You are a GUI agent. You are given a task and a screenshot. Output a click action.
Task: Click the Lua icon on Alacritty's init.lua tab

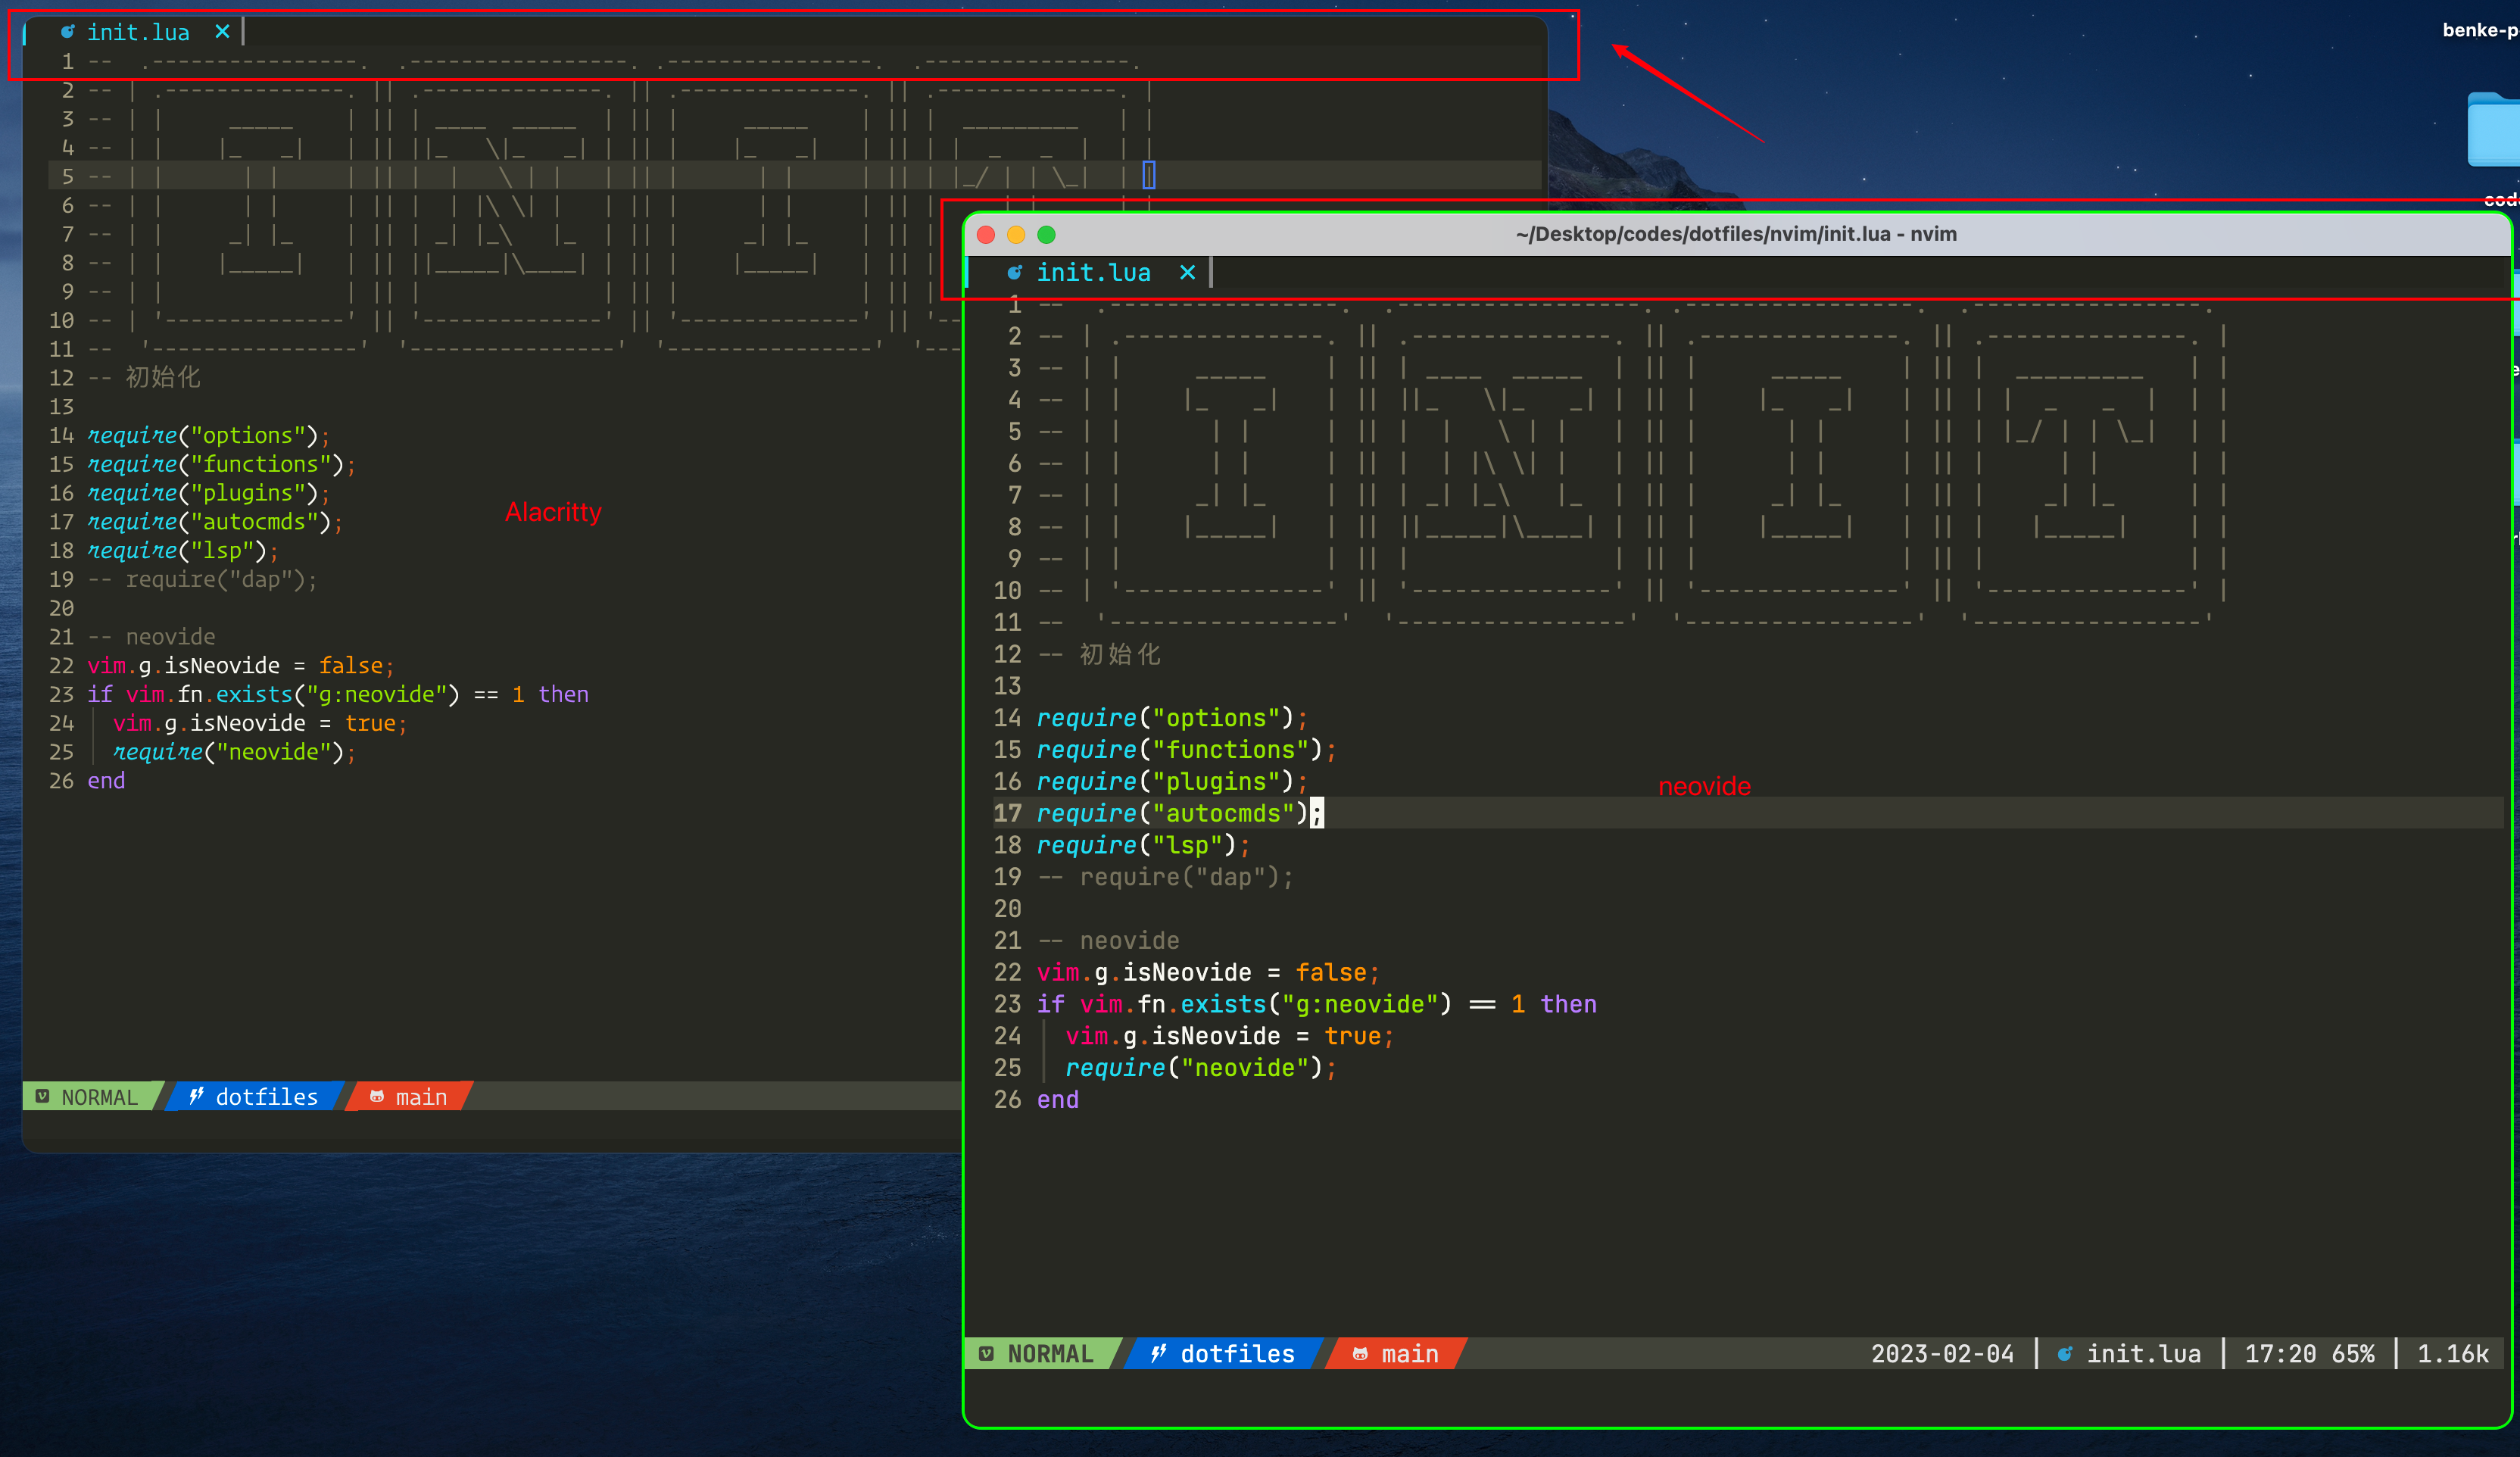(x=67, y=31)
